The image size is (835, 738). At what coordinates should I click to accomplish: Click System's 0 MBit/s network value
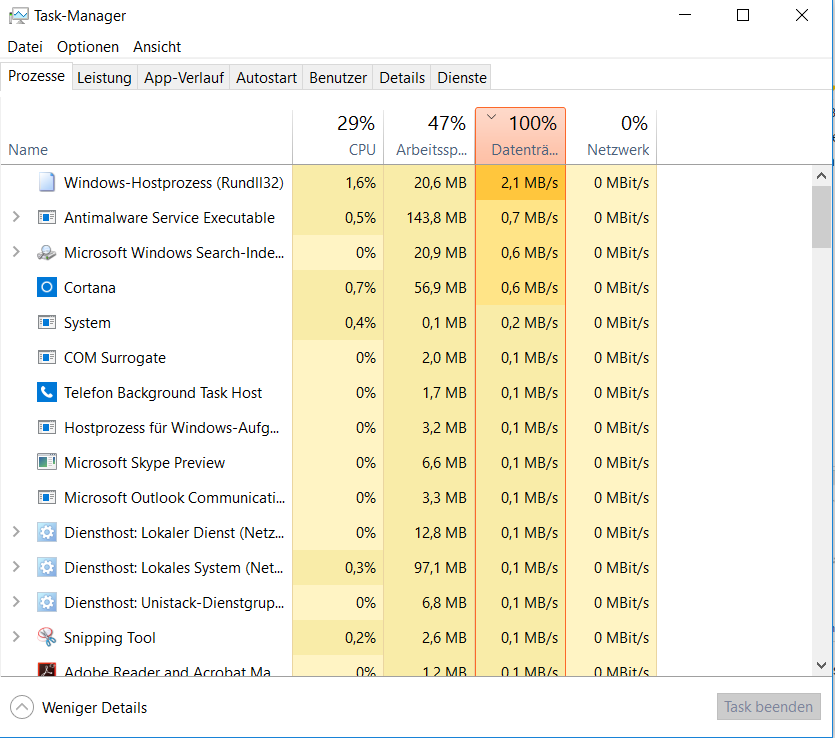(x=621, y=323)
